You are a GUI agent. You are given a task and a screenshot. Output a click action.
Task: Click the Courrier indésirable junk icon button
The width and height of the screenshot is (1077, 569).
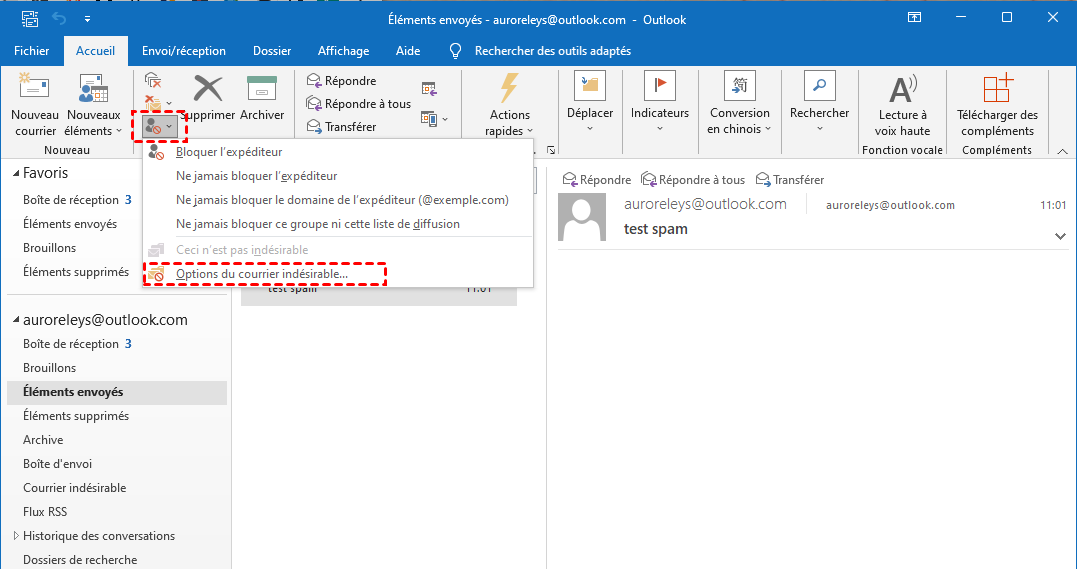tap(159, 127)
